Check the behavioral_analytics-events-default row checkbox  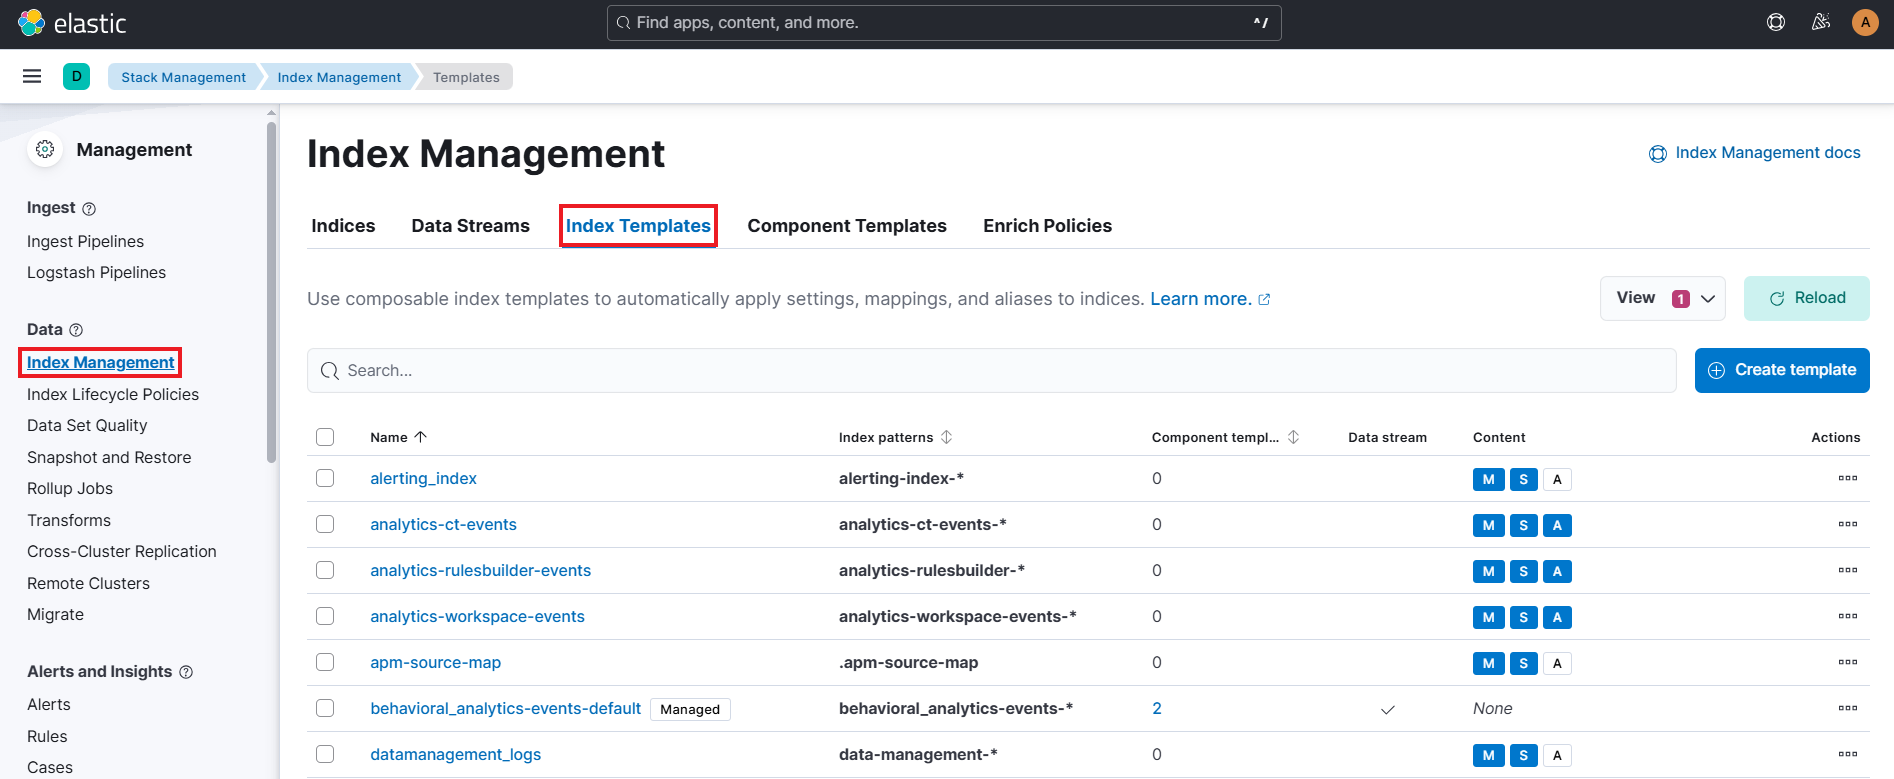click(325, 708)
